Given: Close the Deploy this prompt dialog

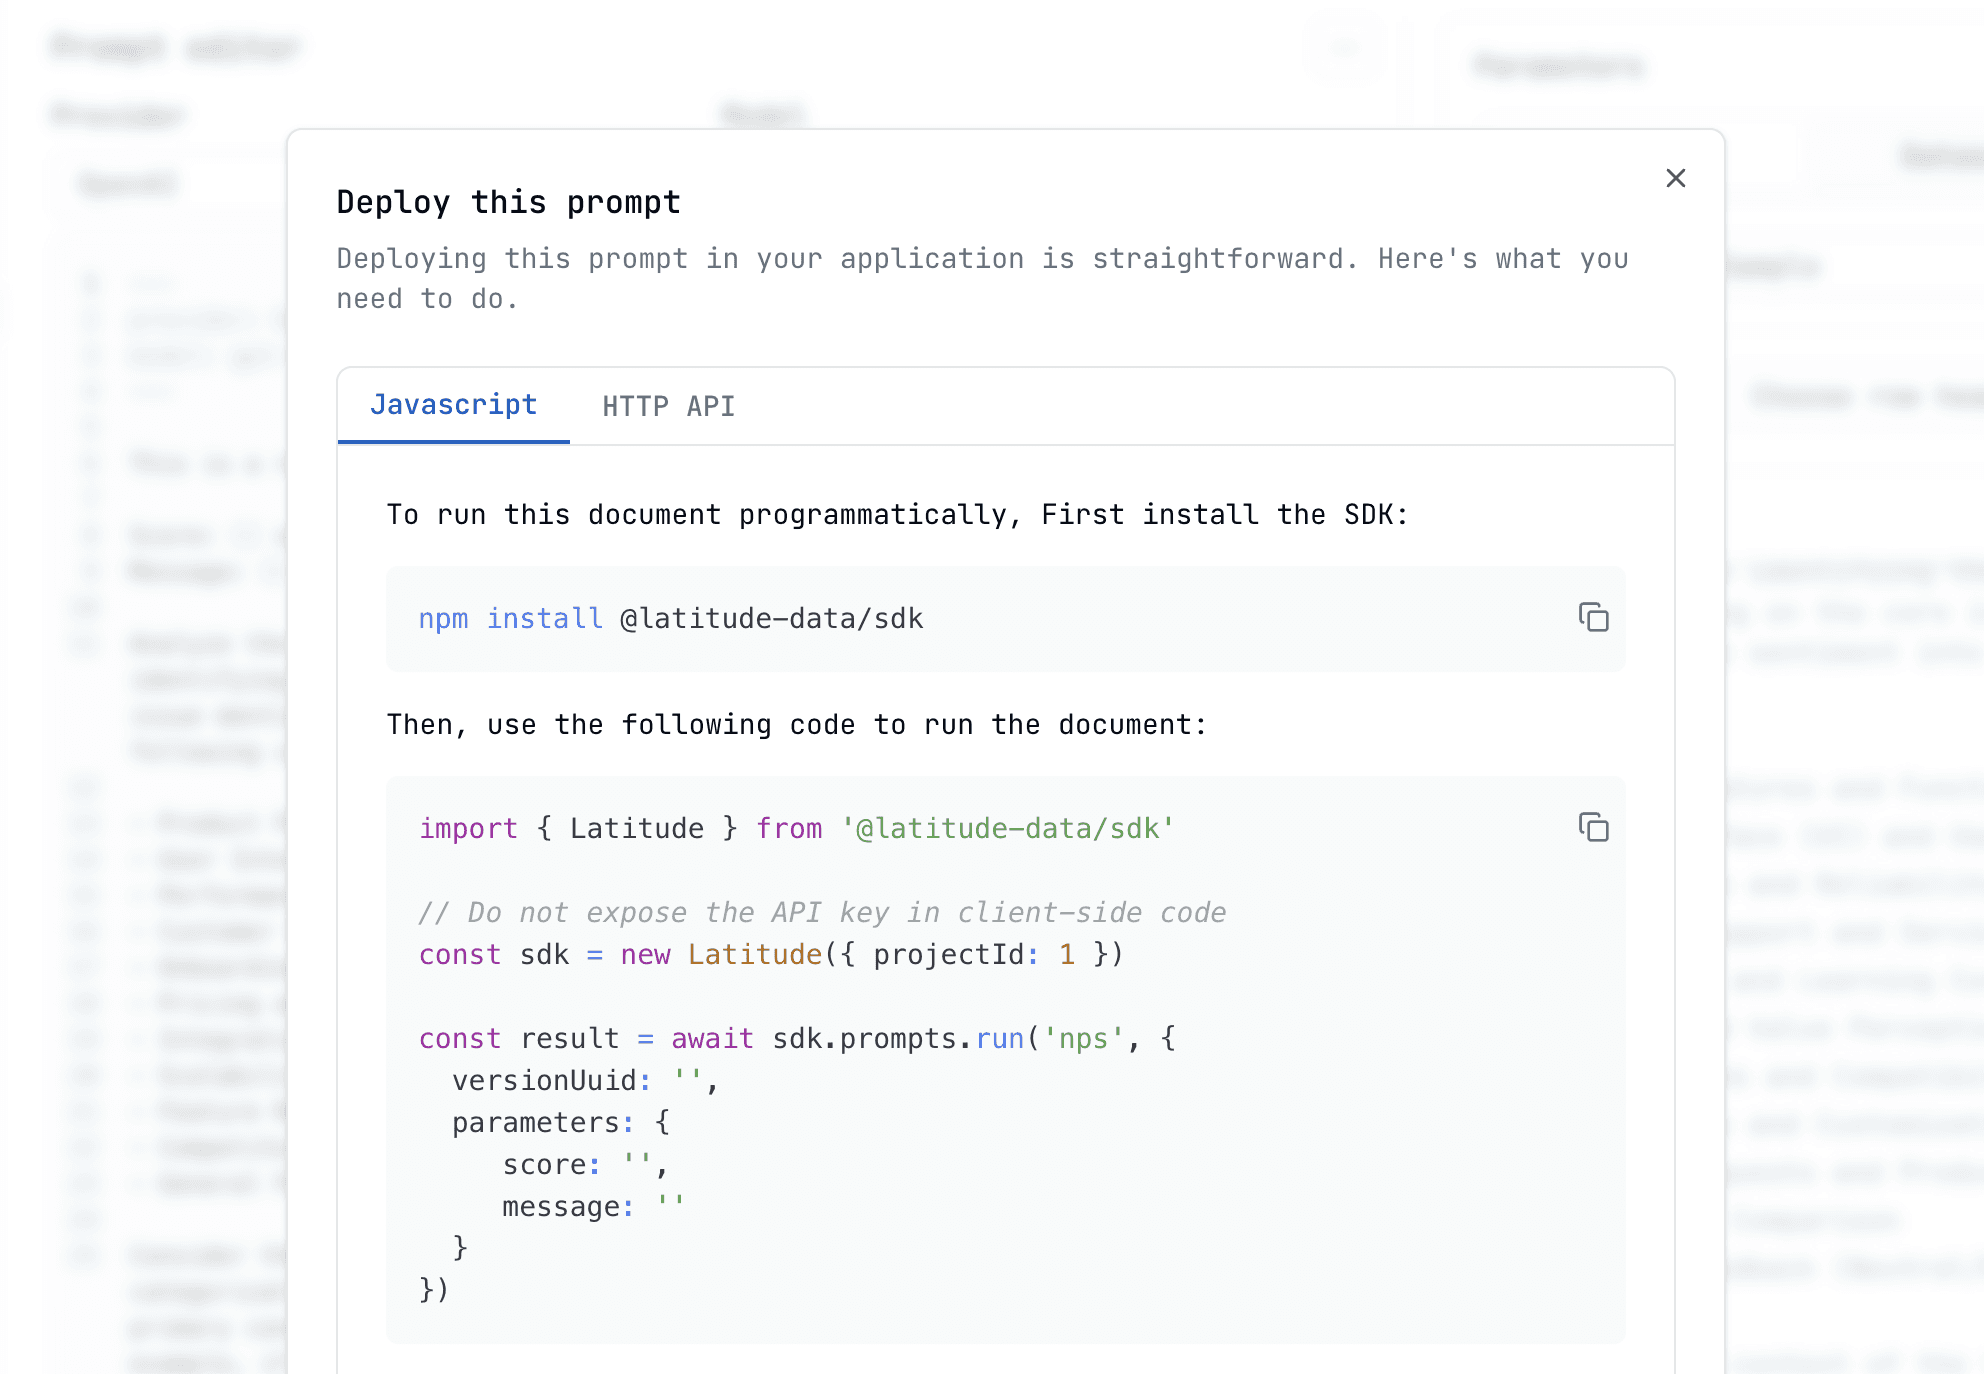Looking at the screenshot, I should point(1676,178).
